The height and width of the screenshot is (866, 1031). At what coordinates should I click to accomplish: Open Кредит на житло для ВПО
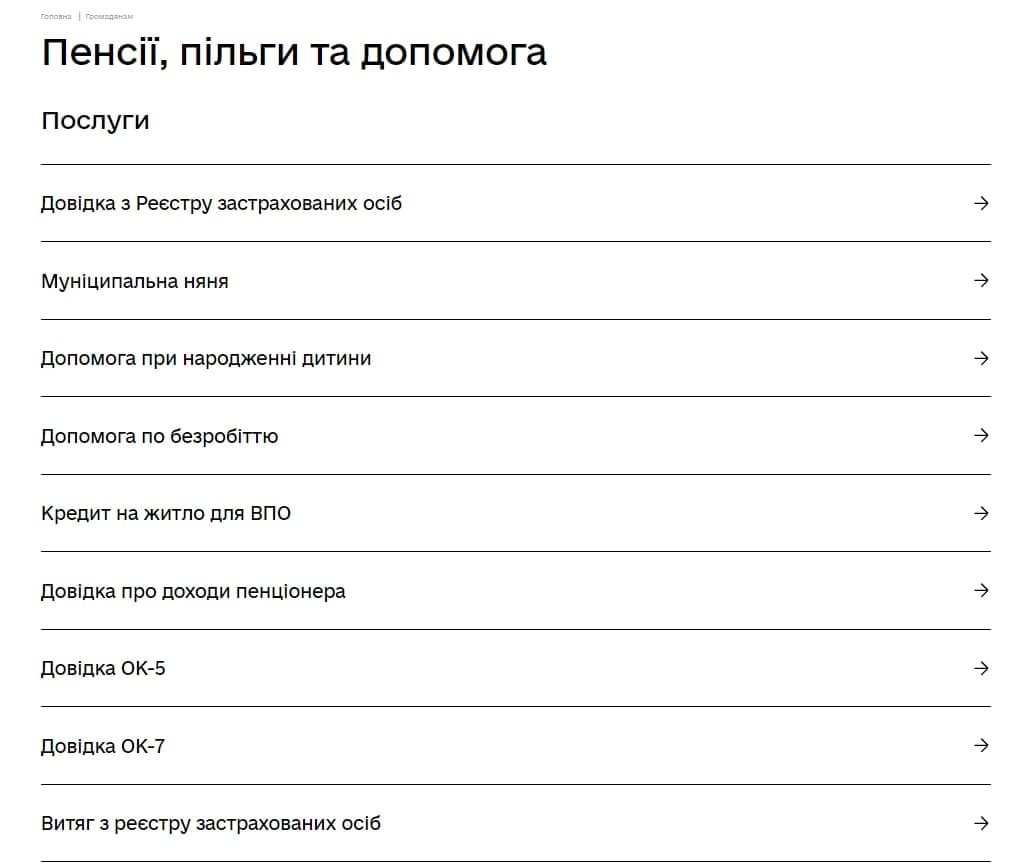tap(166, 514)
